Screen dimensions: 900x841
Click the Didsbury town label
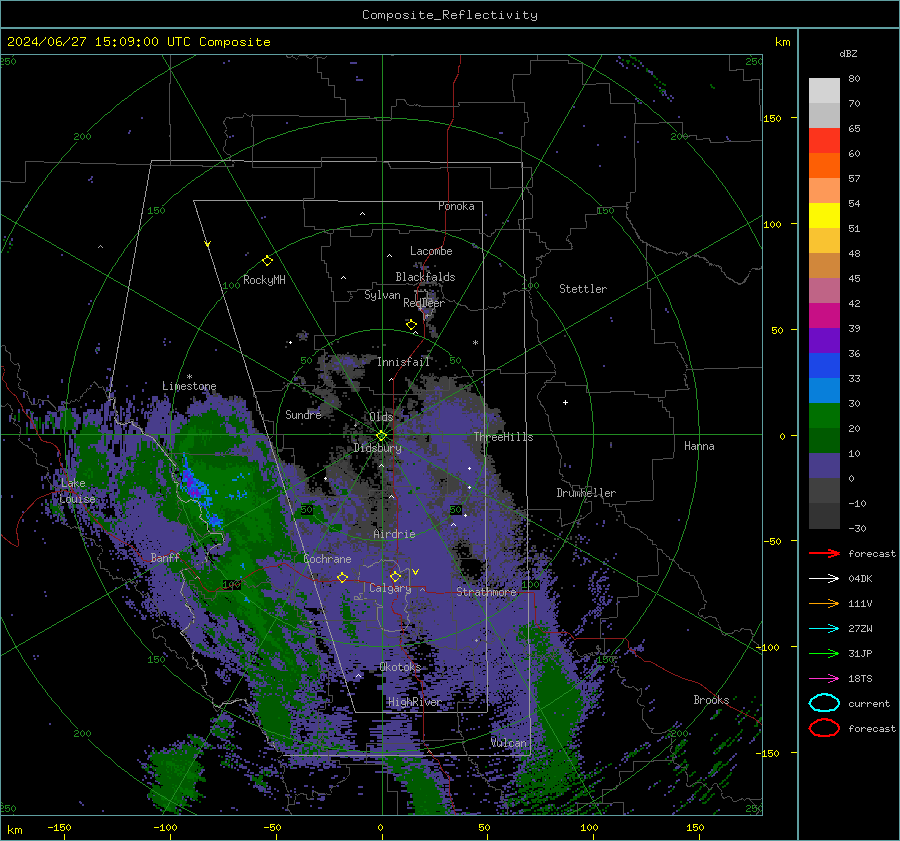[378, 448]
